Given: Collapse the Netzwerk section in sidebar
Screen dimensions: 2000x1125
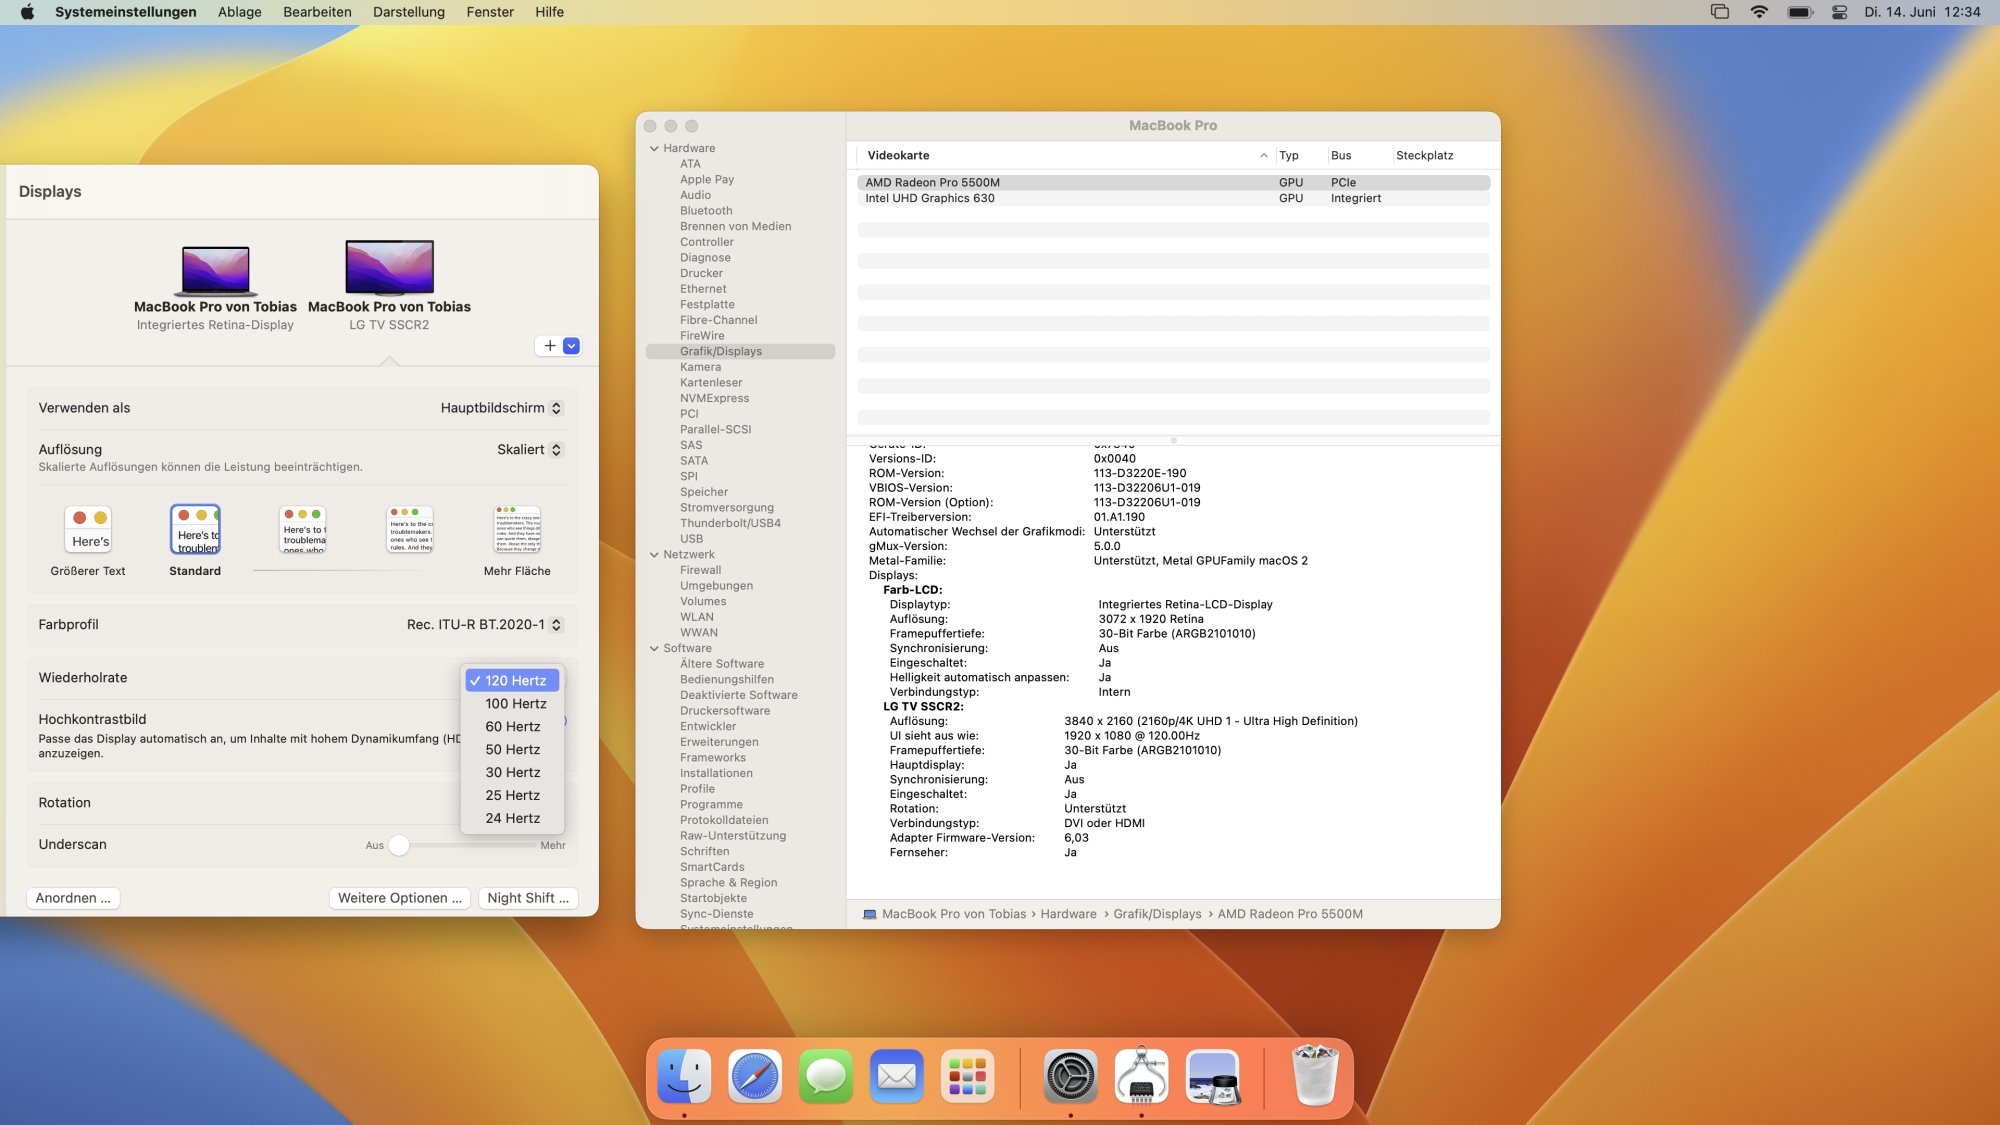Looking at the screenshot, I should (x=654, y=555).
